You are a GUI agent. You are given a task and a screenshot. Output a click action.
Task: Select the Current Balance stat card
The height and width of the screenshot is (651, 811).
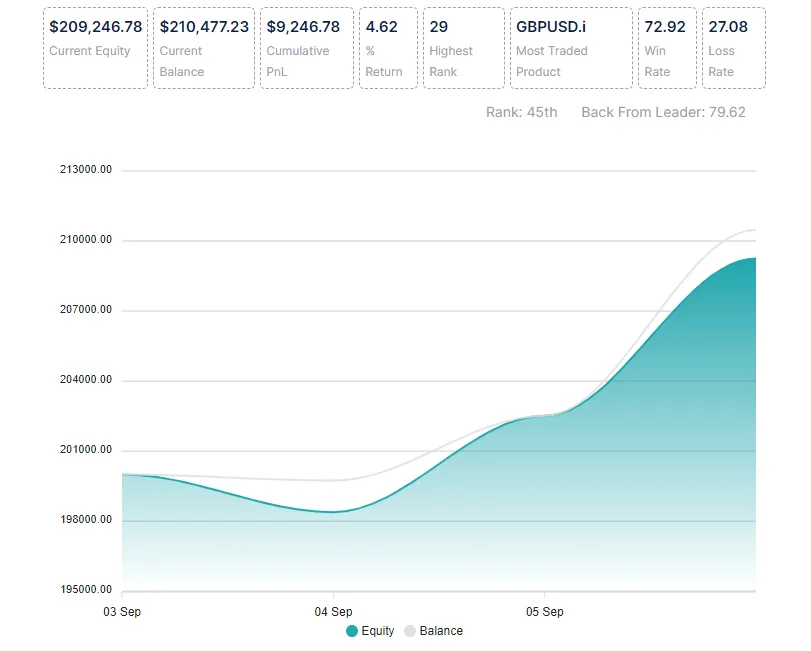pyautogui.click(x=203, y=47)
